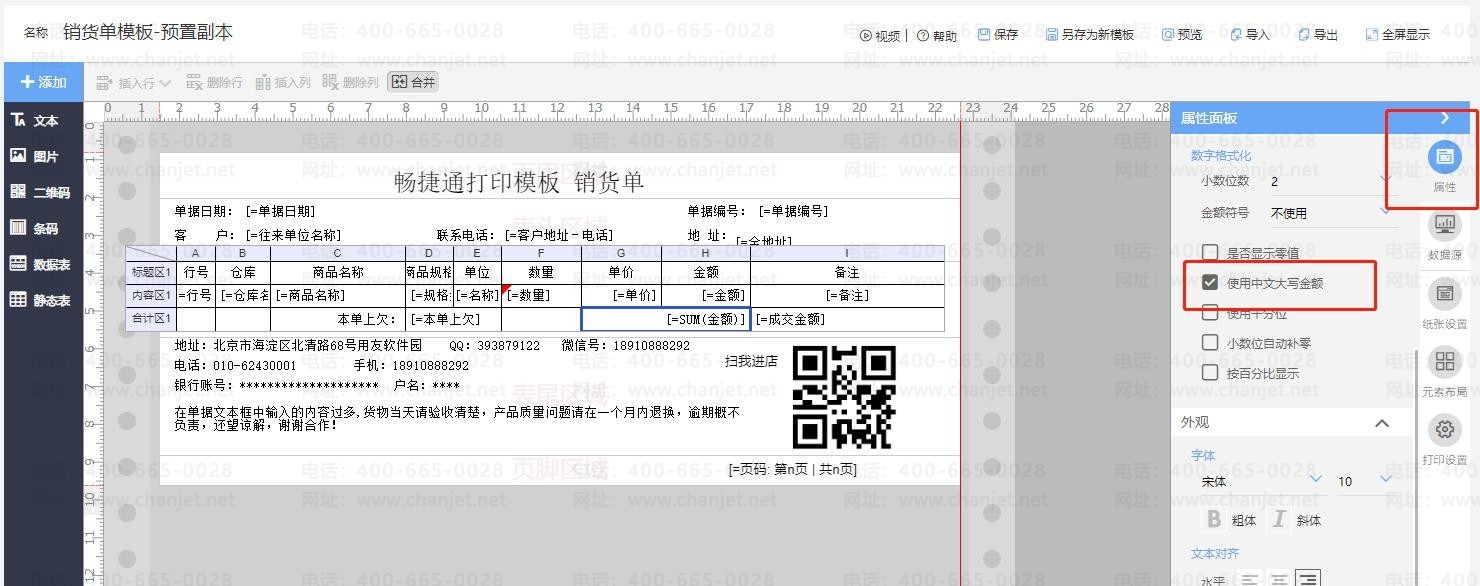Click 删除行 delete row tool
This screenshot has height=586, width=1480.
point(214,83)
